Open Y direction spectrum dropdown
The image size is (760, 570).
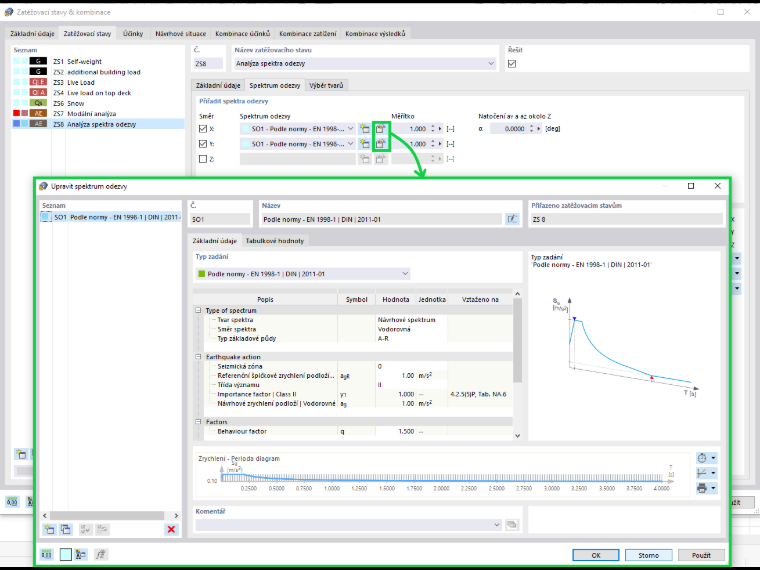point(350,144)
